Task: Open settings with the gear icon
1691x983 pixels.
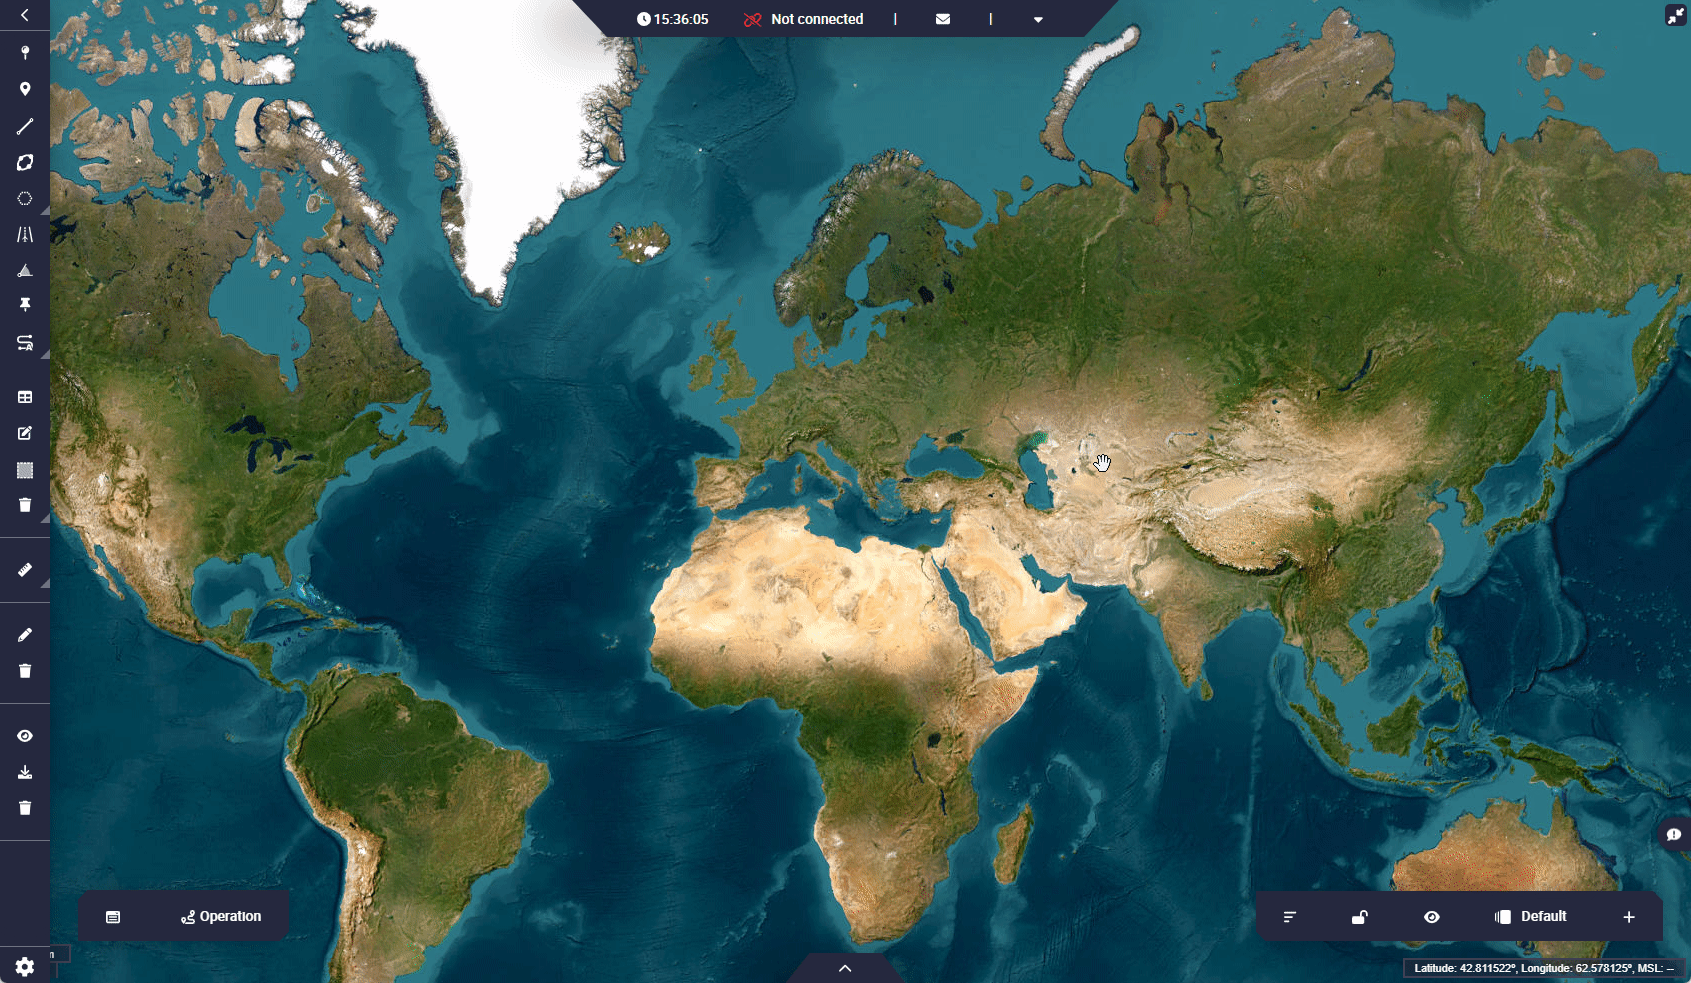Action: (x=25, y=967)
